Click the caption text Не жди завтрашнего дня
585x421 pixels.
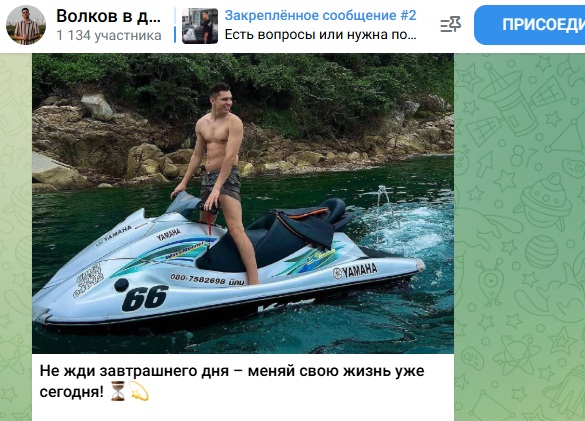(x=134, y=371)
